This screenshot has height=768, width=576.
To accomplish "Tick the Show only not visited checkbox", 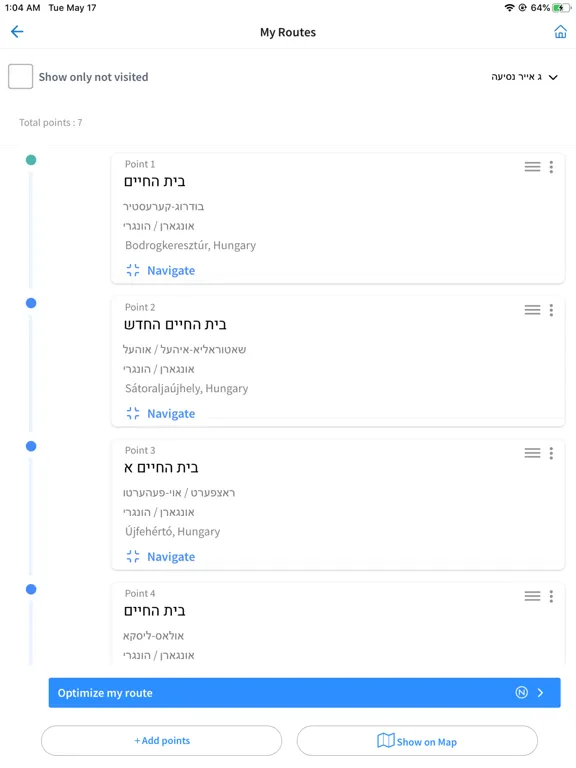I will [x=21, y=76].
